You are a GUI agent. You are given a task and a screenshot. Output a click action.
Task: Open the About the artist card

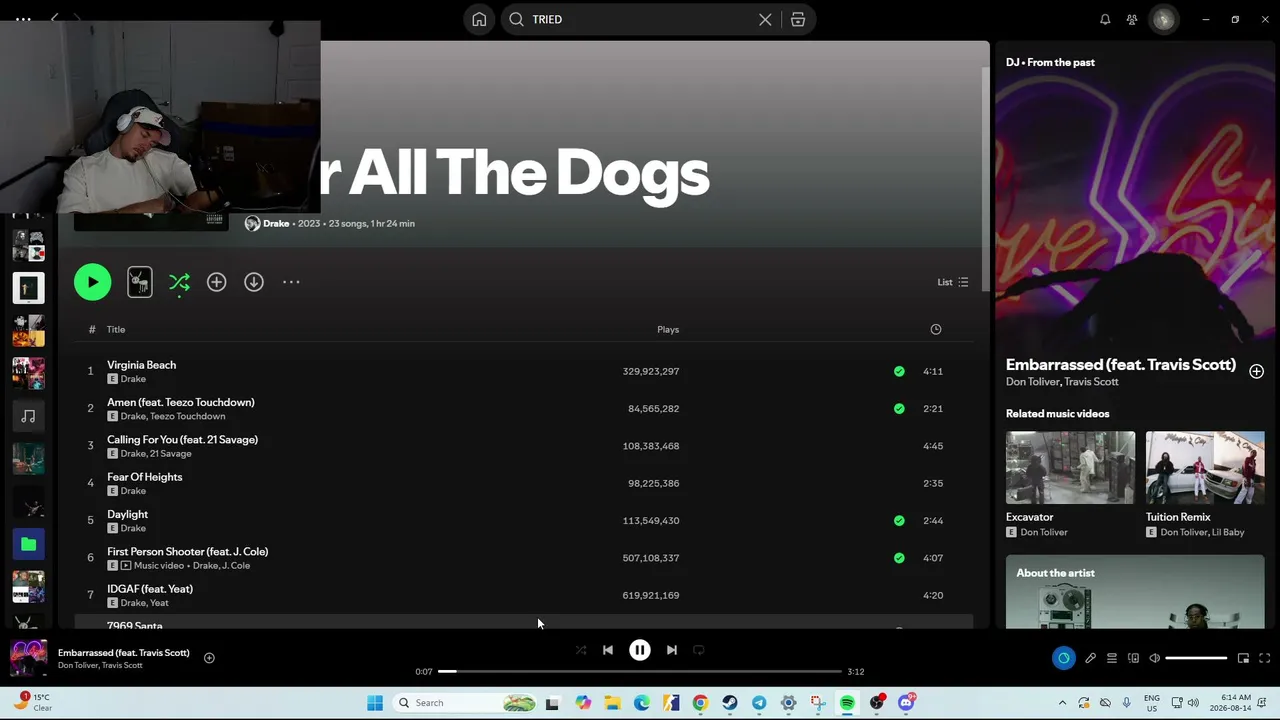click(x=1135, y=592)
